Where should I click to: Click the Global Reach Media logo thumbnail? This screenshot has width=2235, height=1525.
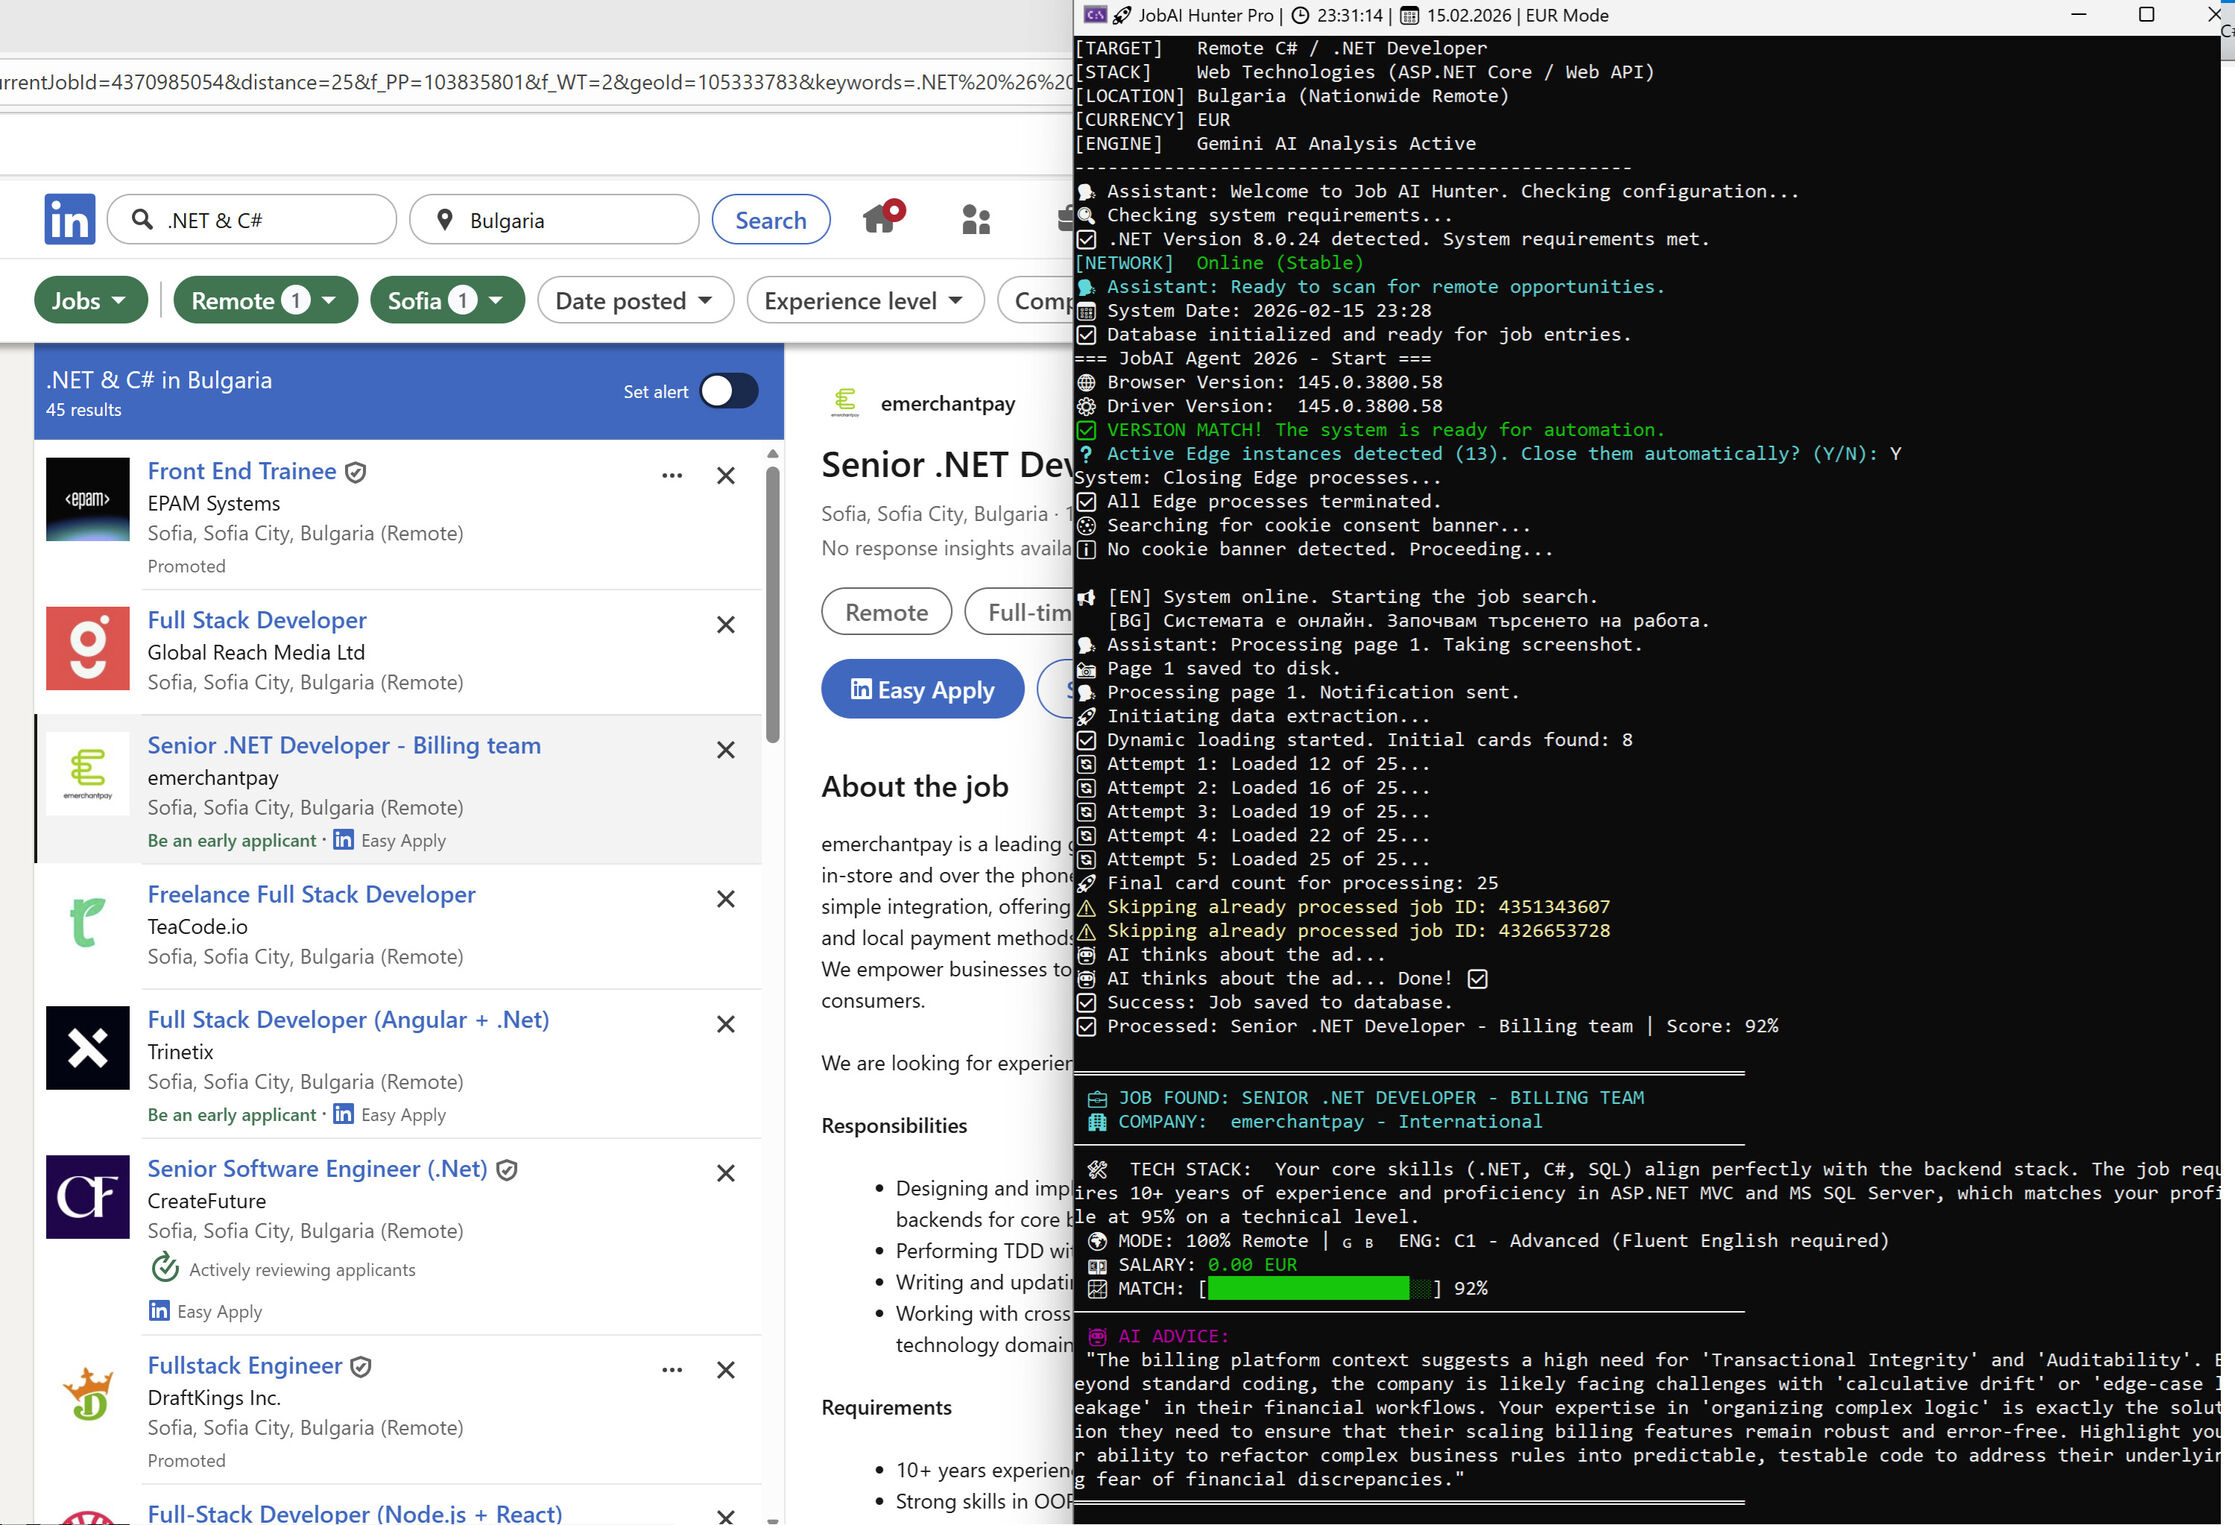coord(88,648)
